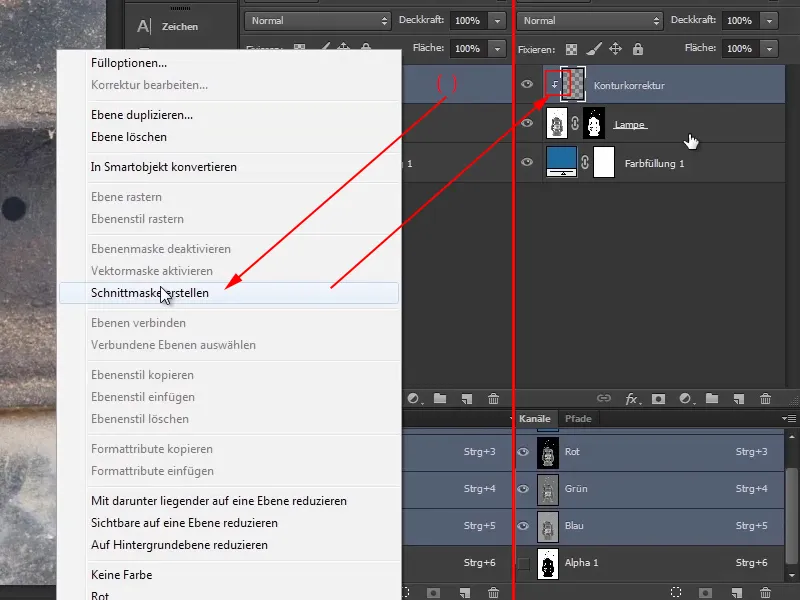
Task: Open Deckkraft slider arrow in left Layers panel
Action: tap(497, 21)
